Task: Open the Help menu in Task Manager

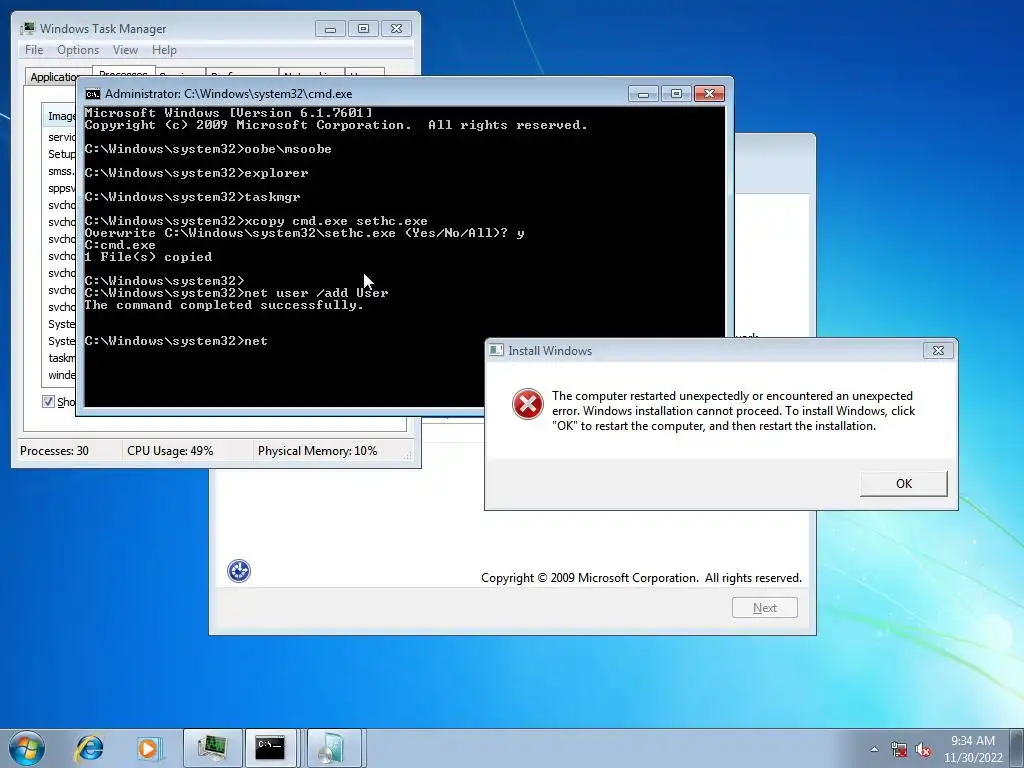Action: [164, 50]
